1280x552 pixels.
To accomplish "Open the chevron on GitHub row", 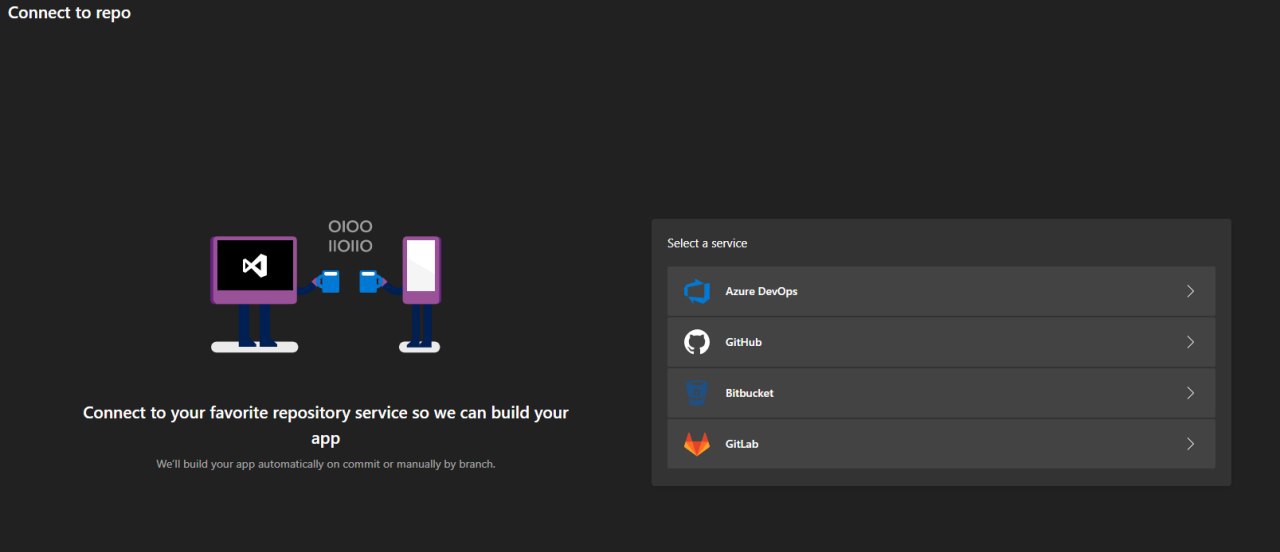I will pos(1190,342).
